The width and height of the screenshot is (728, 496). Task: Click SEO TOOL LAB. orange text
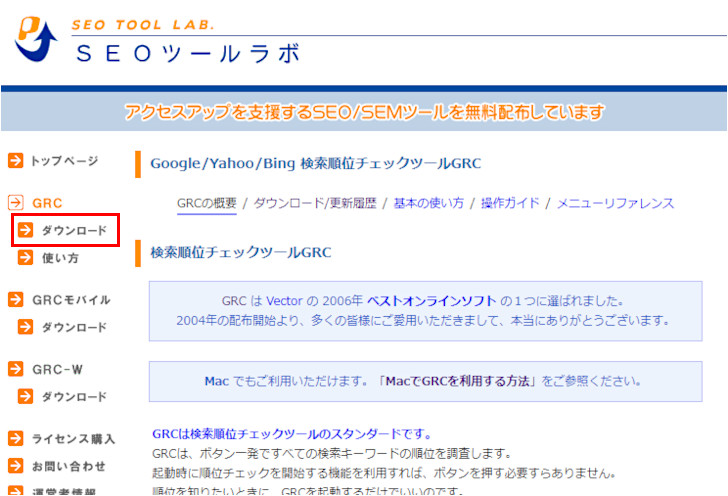(x=143, y=25)
